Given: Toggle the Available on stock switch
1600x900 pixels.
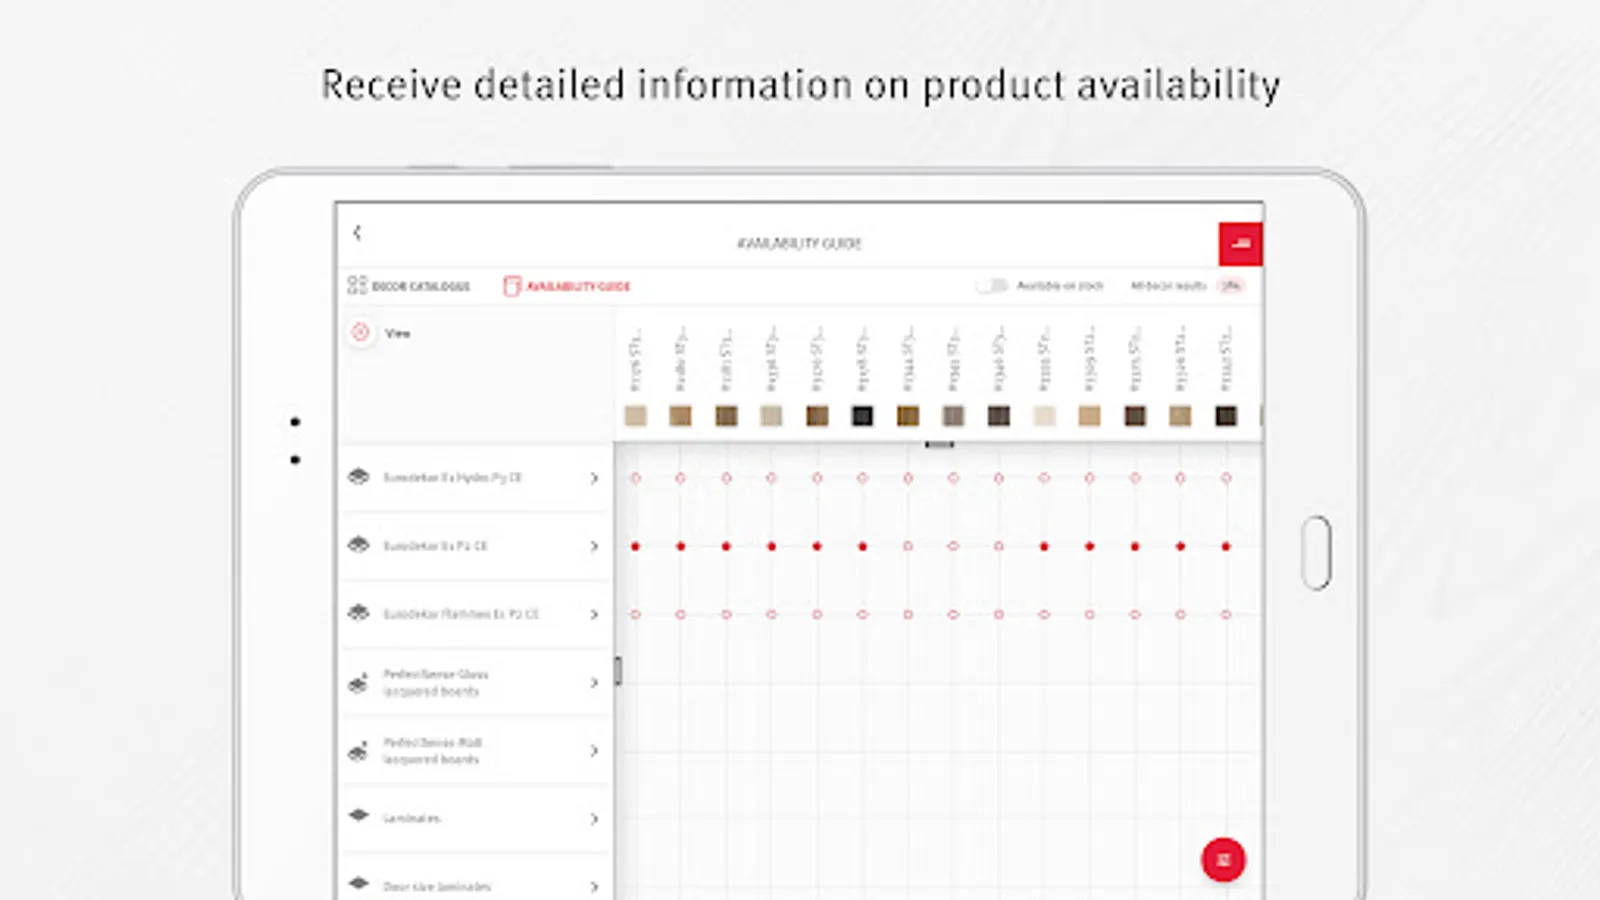Looking at the screenshot, I should [x=992, y=286].
